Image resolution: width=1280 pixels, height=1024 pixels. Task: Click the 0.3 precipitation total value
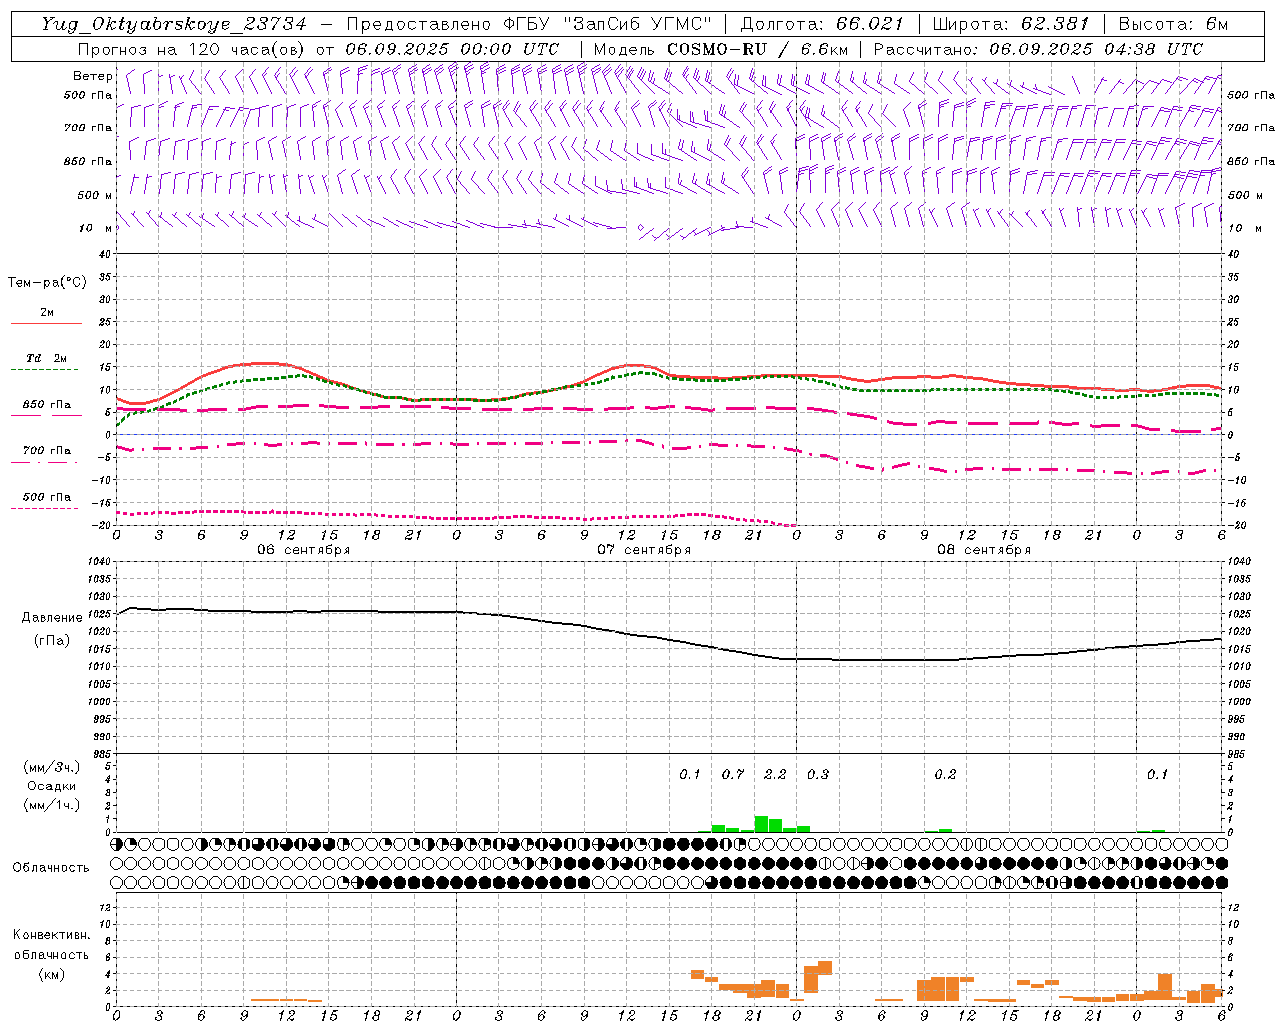click(x=818, y=774)
